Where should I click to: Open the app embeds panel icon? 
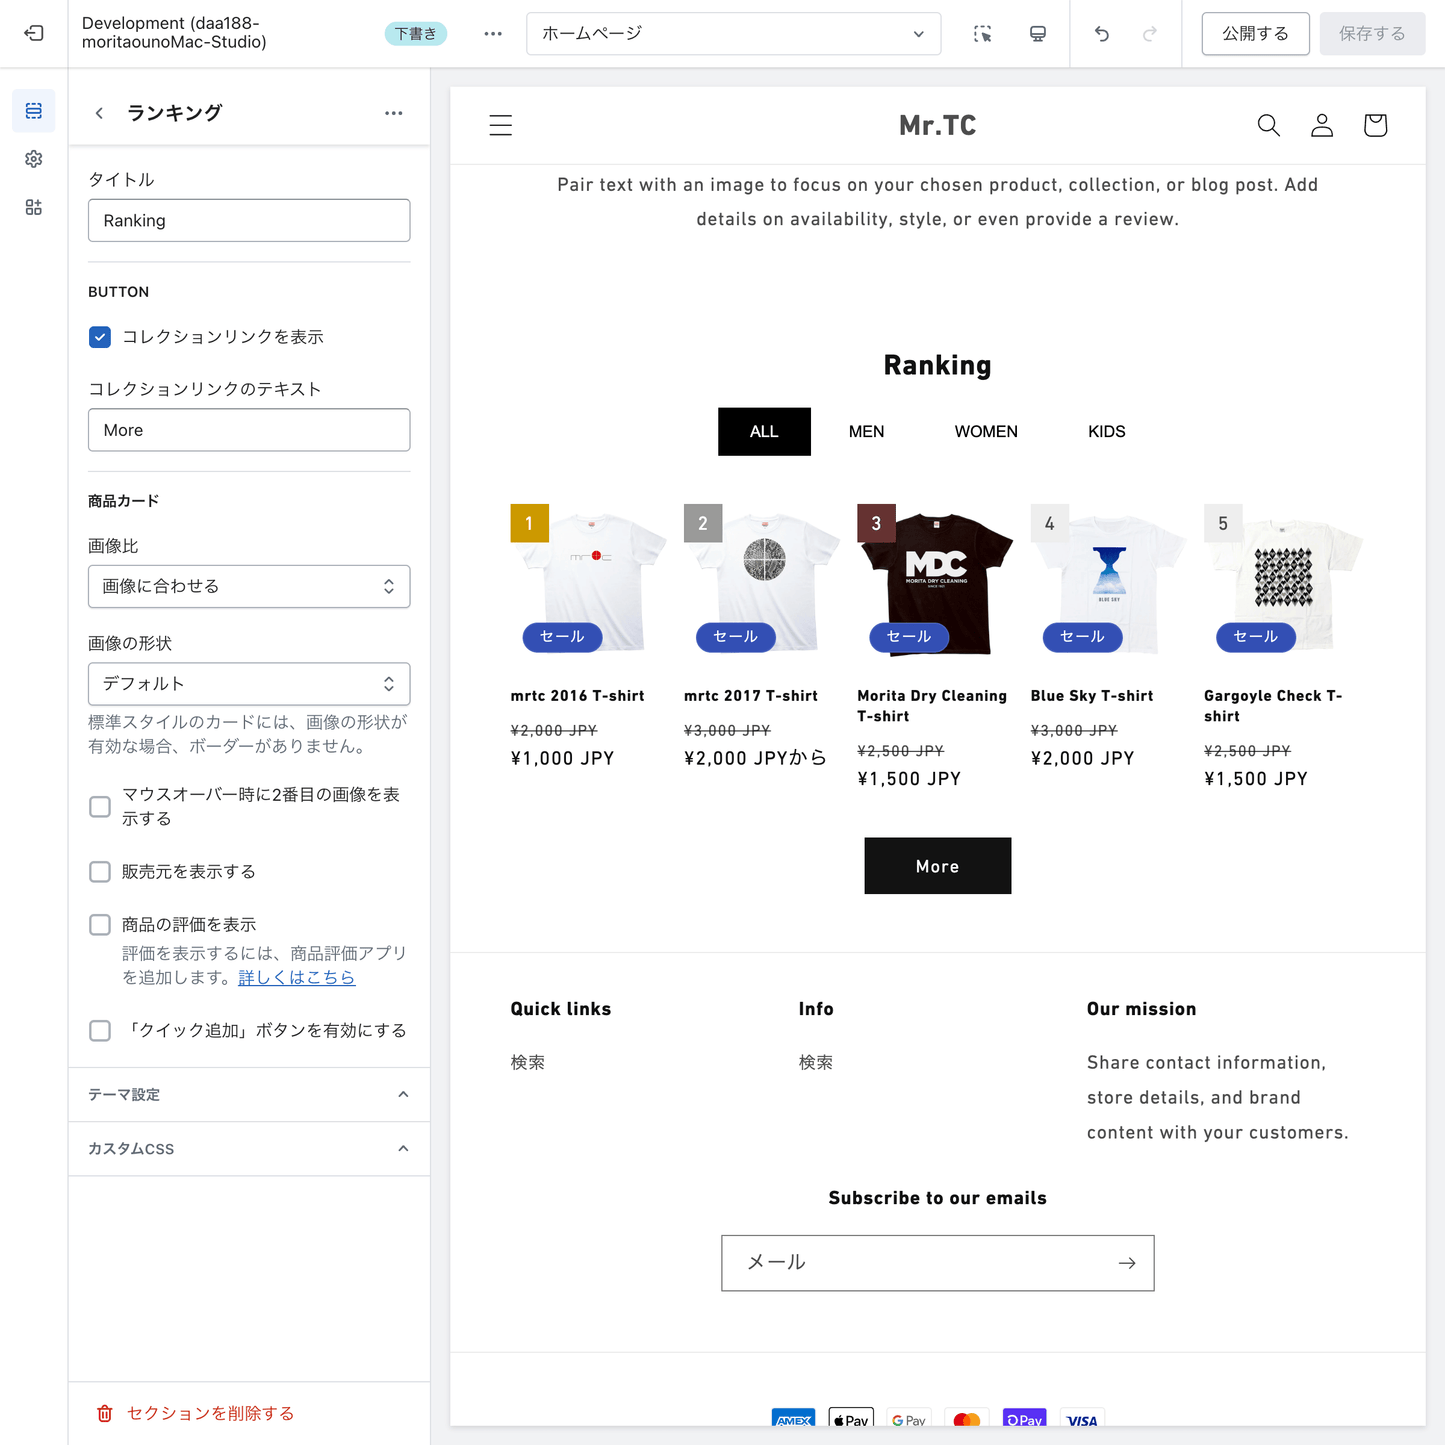(33, 206)
